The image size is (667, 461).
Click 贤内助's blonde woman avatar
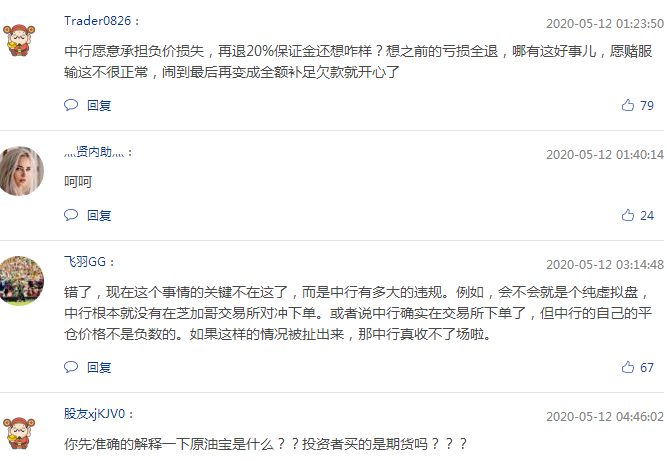click(21, 171)
